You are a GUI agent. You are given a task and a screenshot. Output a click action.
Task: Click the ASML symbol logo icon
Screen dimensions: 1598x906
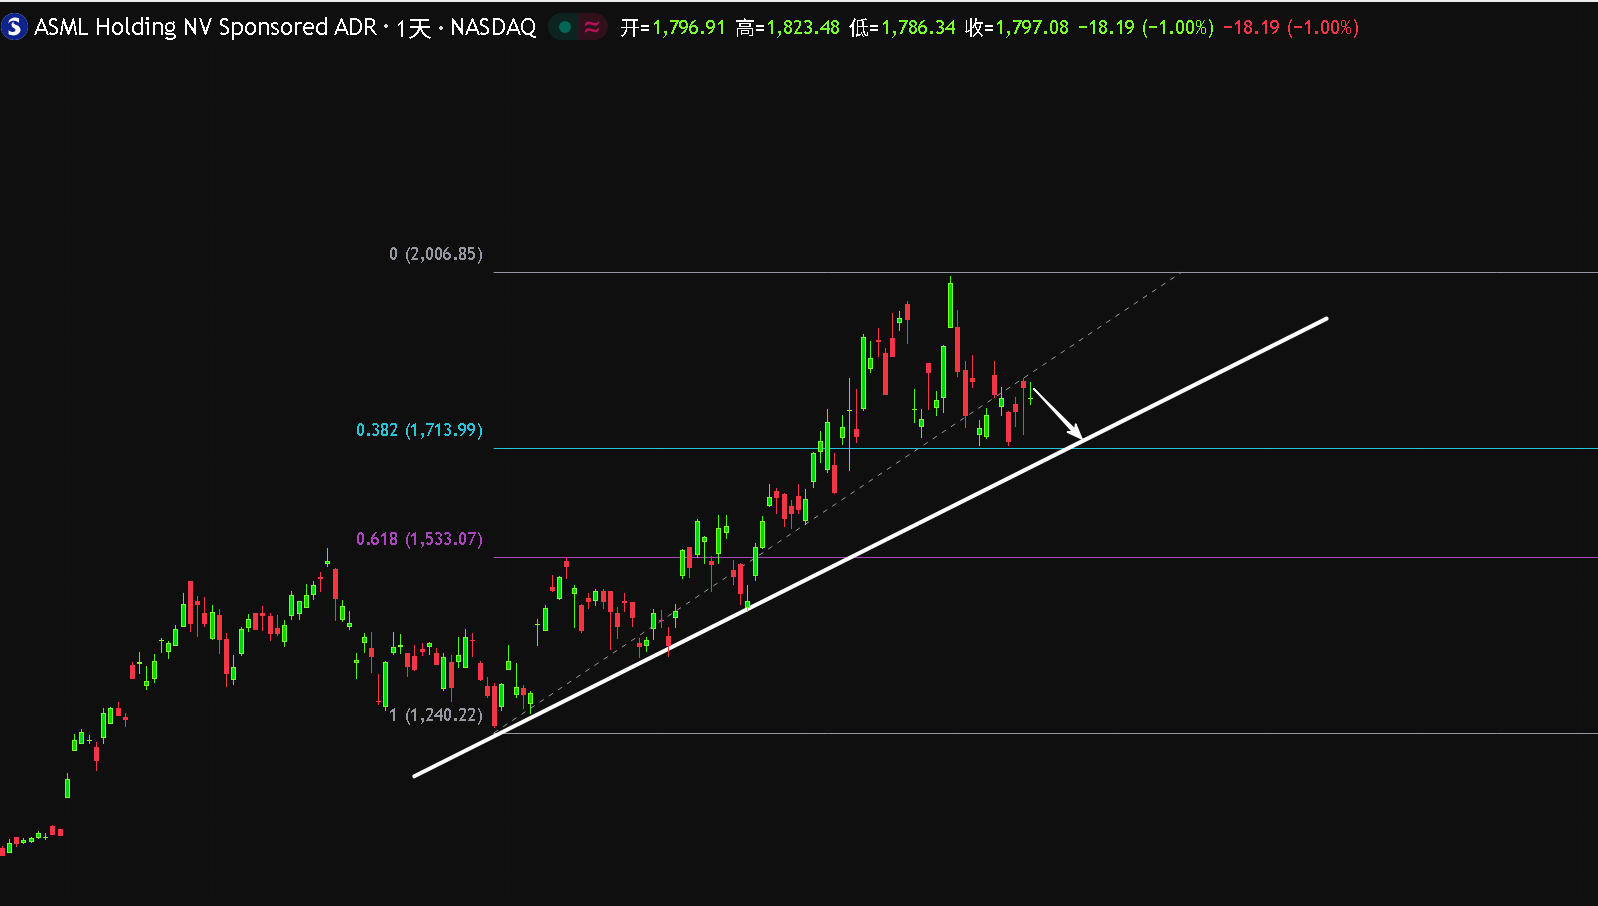[14, 27]
